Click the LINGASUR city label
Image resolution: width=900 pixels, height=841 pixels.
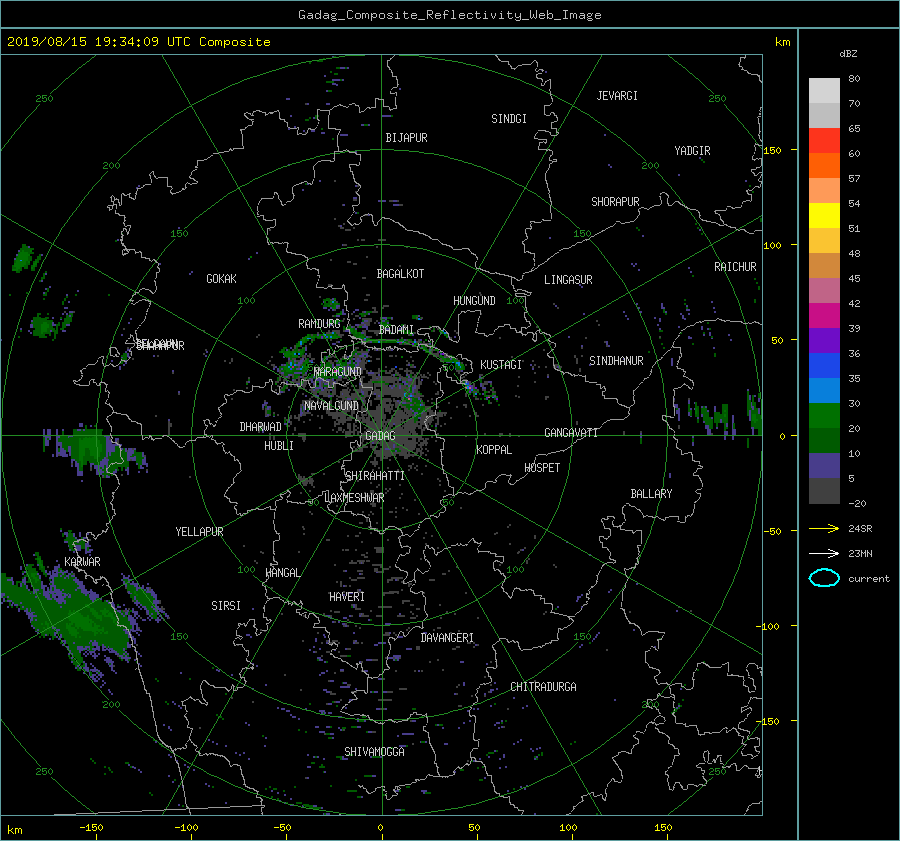[x=568, y=280]
